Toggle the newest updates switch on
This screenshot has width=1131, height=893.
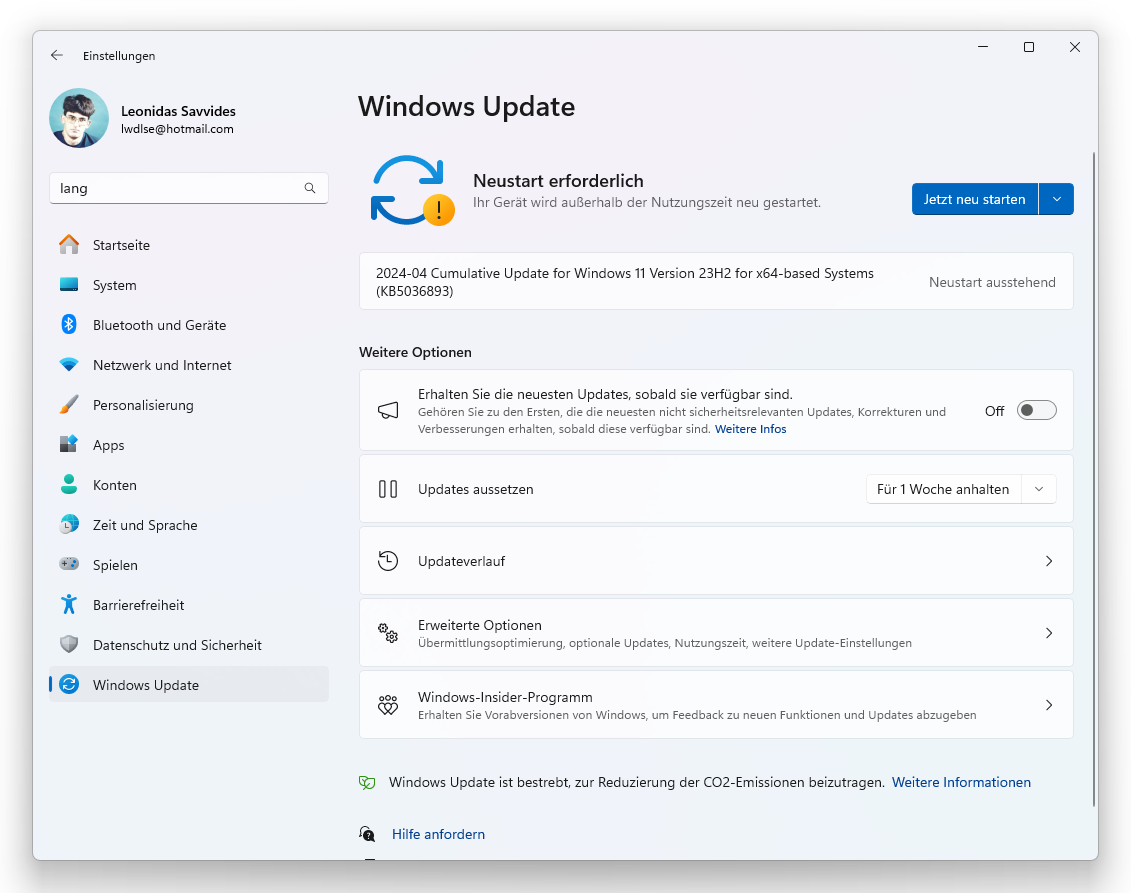tap(1037, 410)
